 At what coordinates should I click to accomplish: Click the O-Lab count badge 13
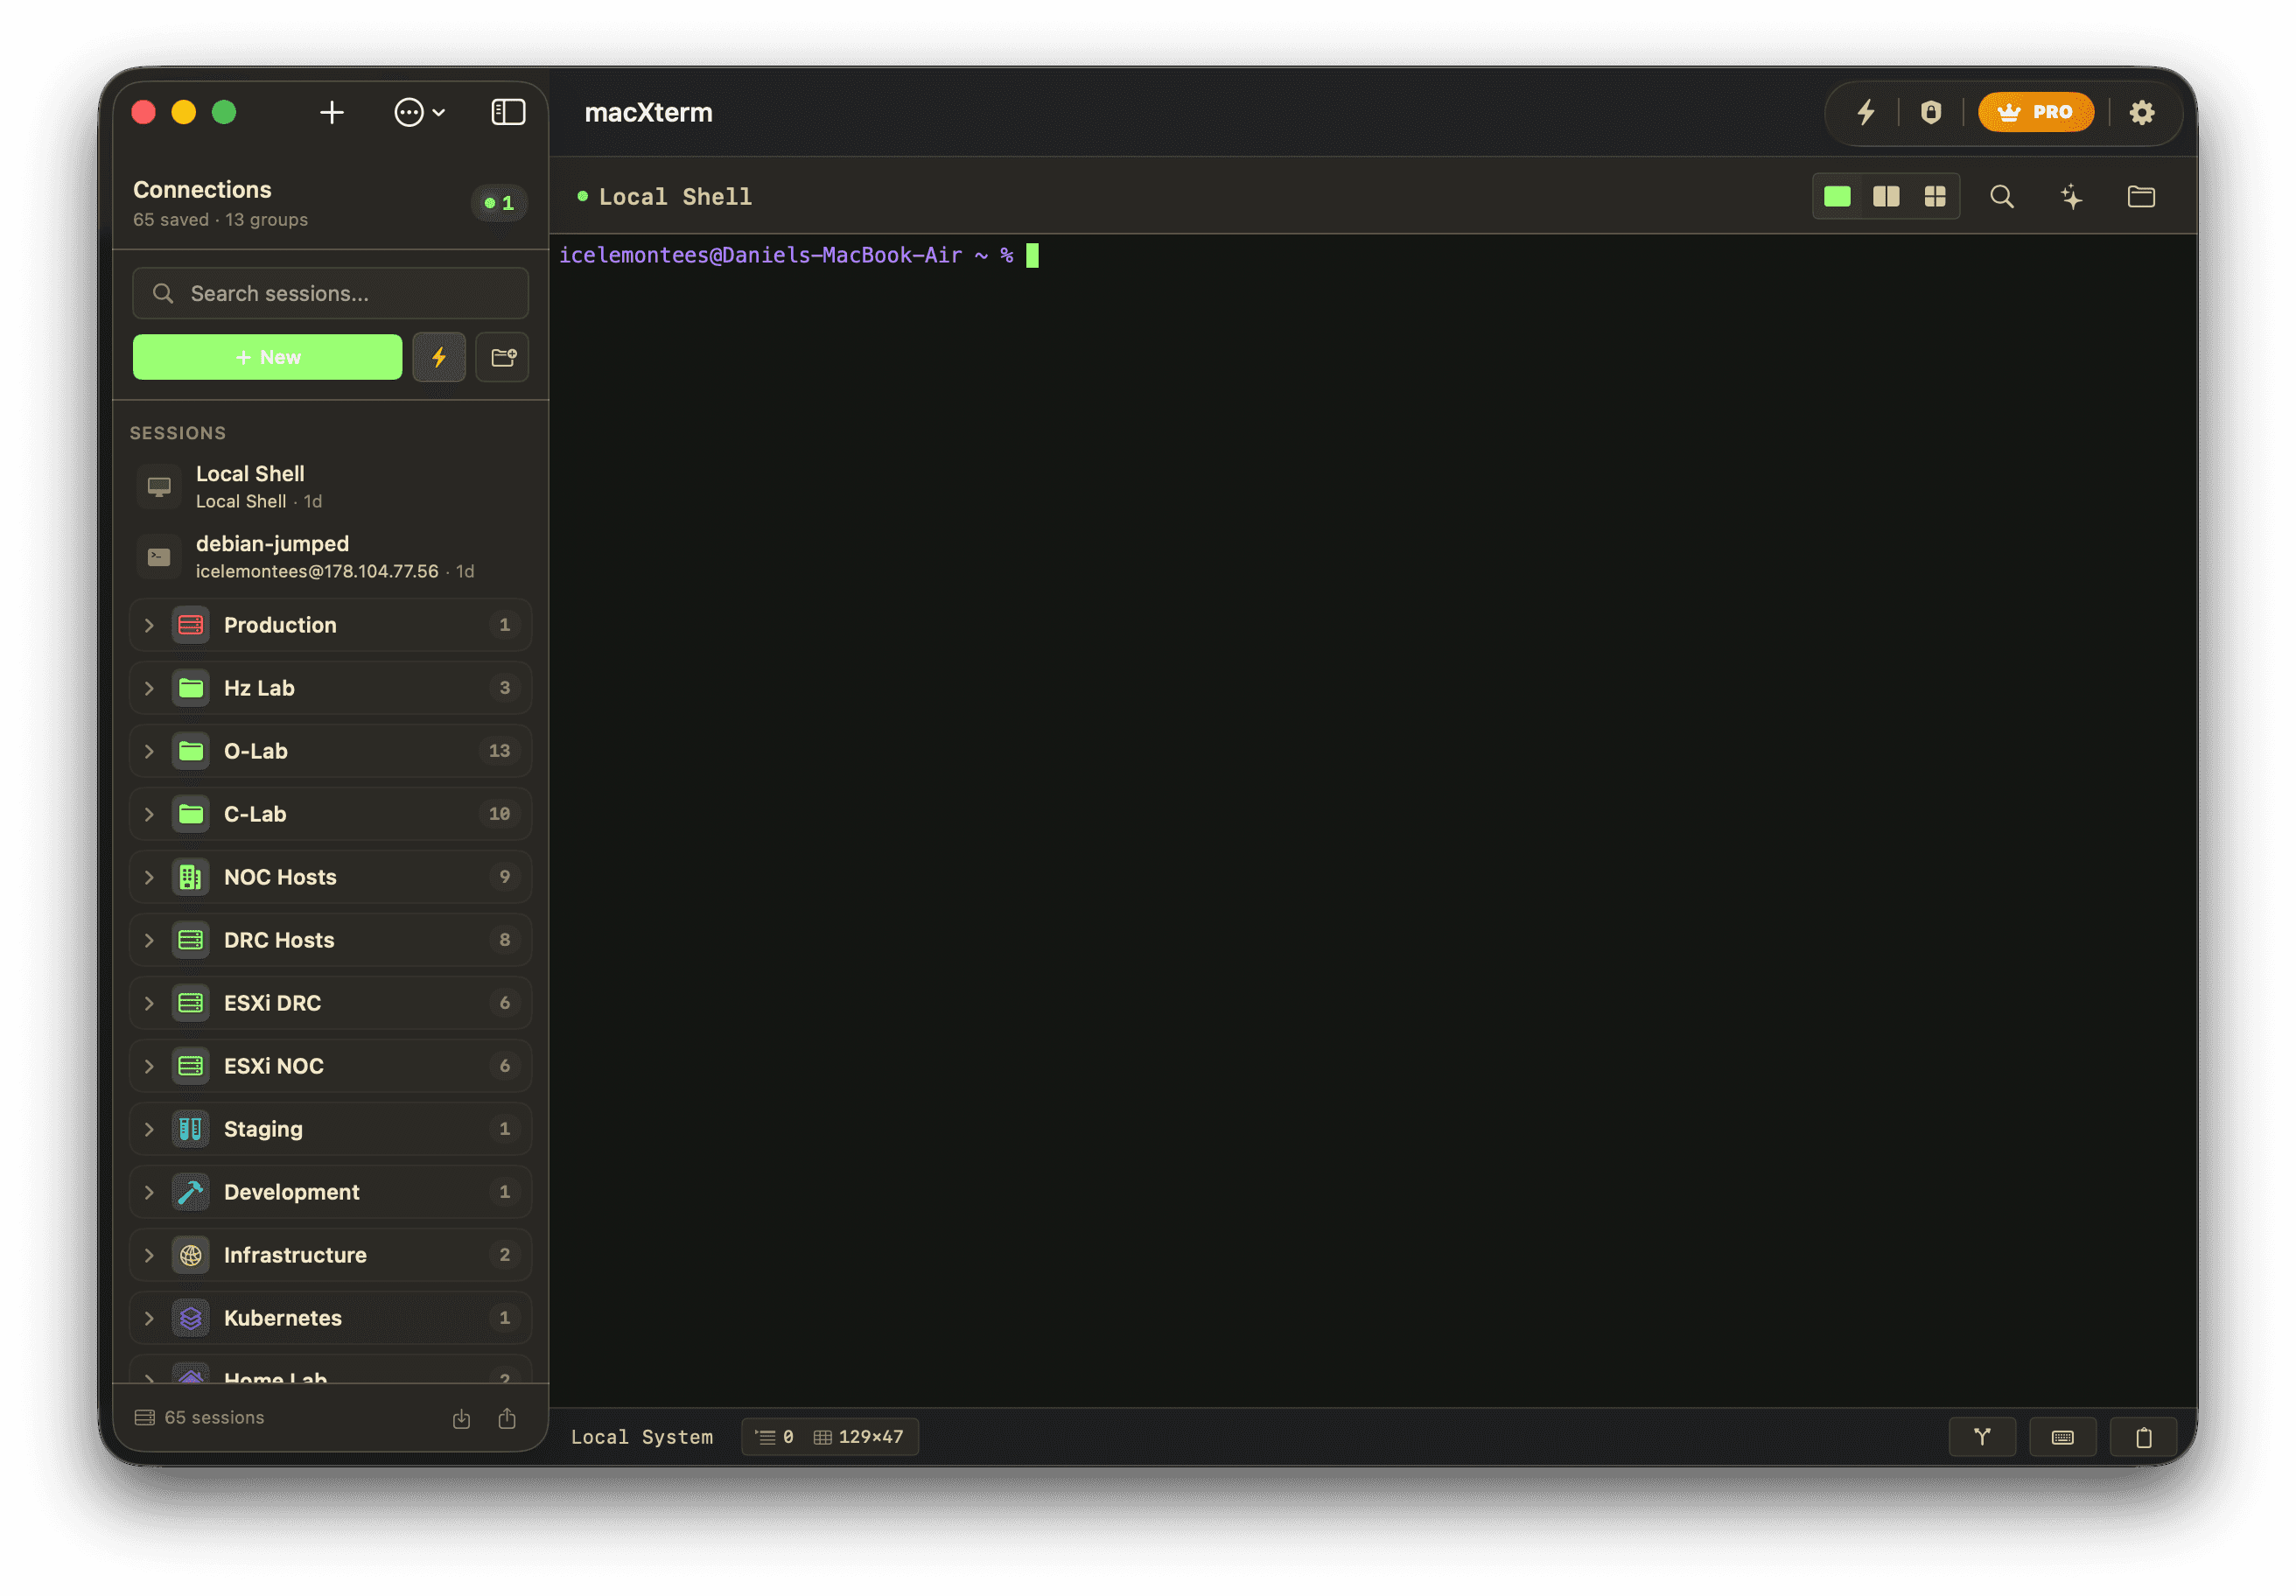pyautogui.click(x=499, y=751)
